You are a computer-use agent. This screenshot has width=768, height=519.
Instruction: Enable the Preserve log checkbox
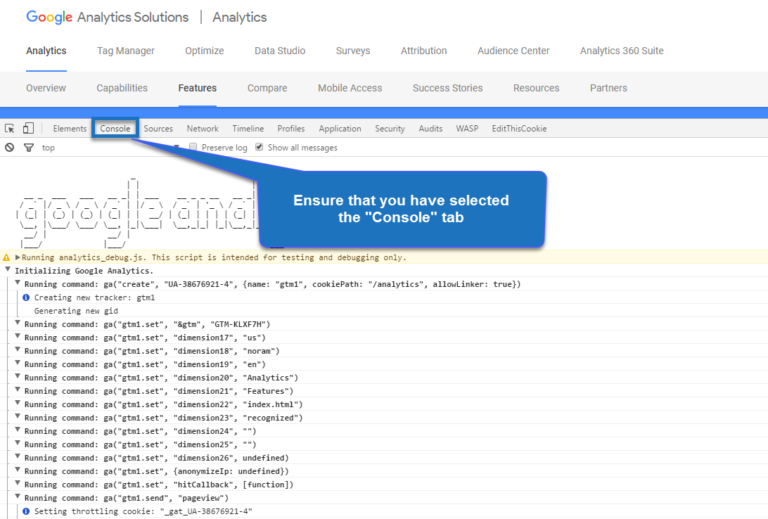pos(193,147)
